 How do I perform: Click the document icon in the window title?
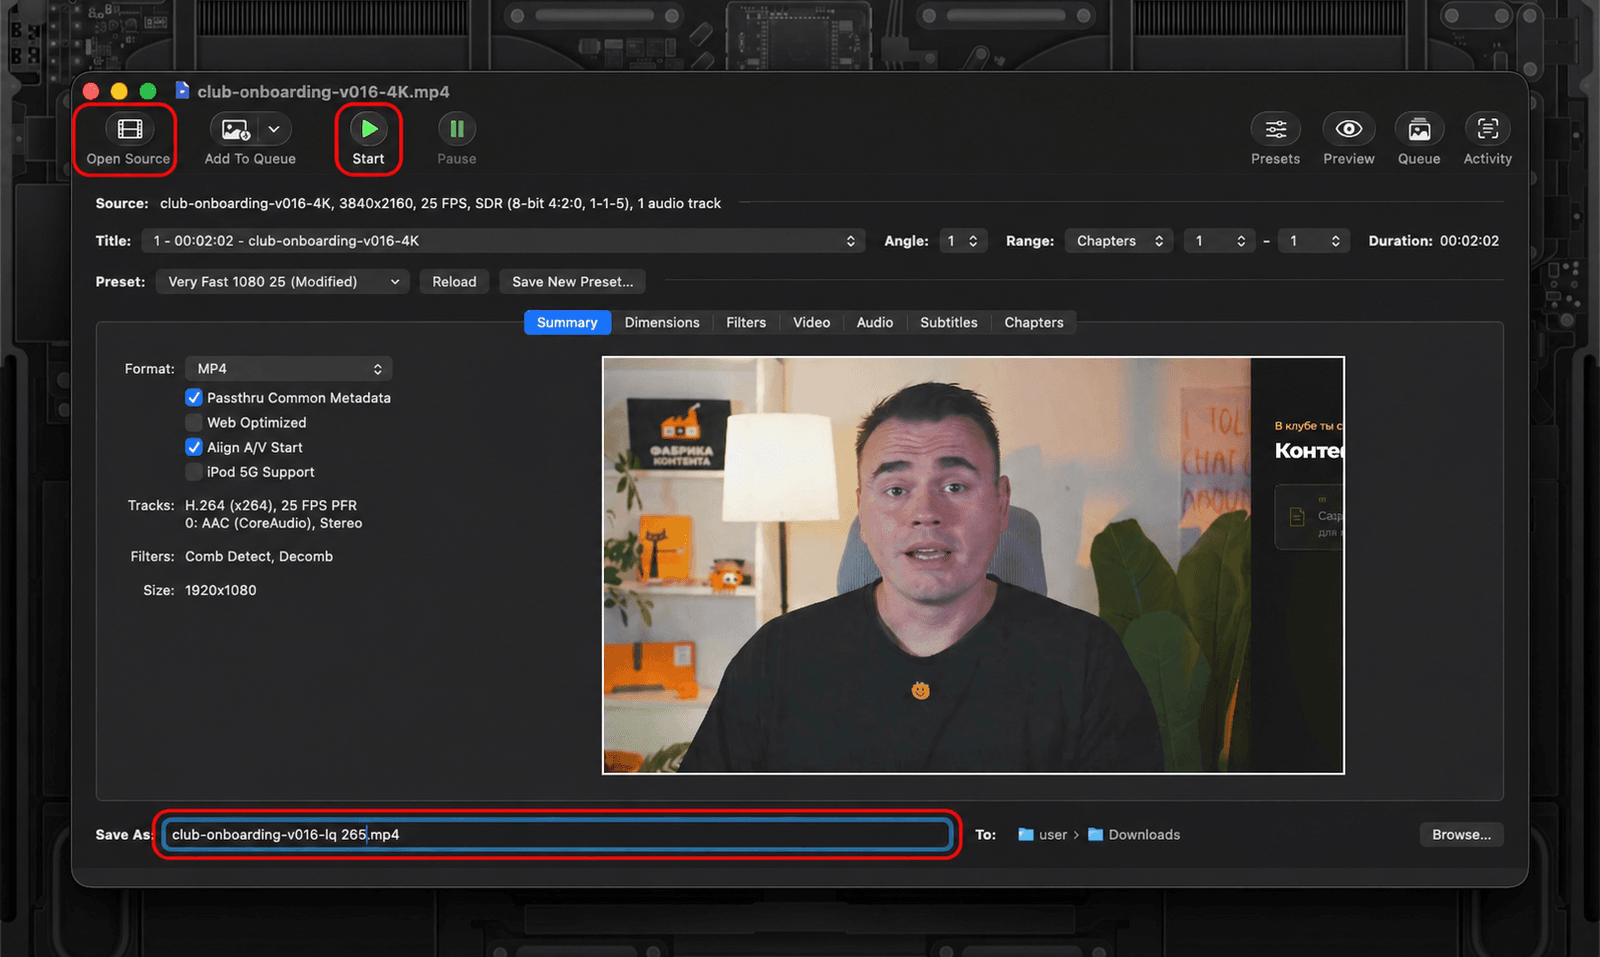pos(182,90)
